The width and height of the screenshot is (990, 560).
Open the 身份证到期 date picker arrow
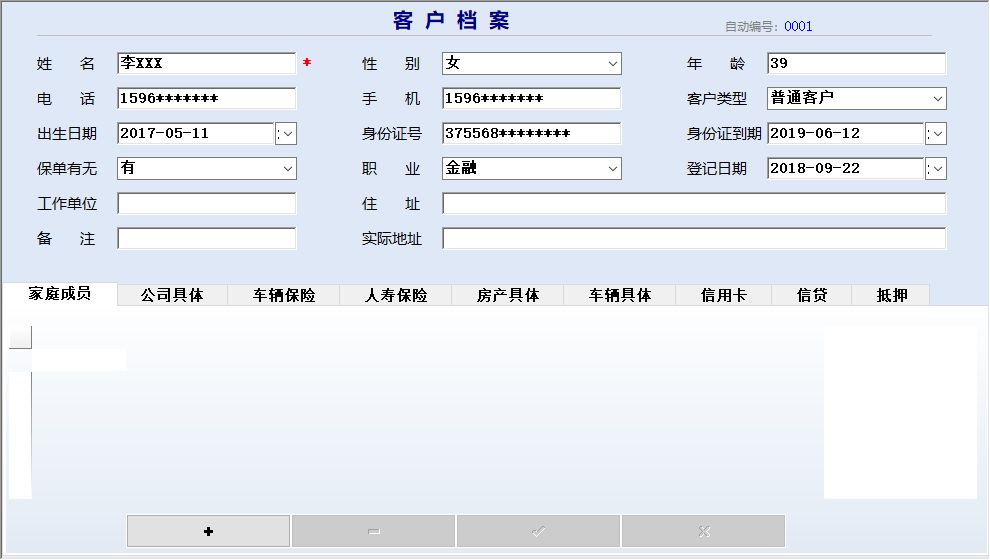(x=936, y=134)
